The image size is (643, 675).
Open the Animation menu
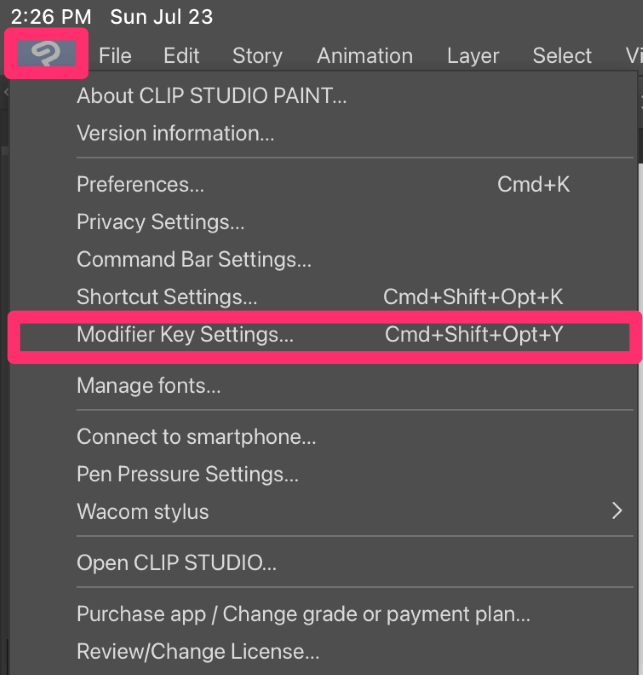(365, 56)
